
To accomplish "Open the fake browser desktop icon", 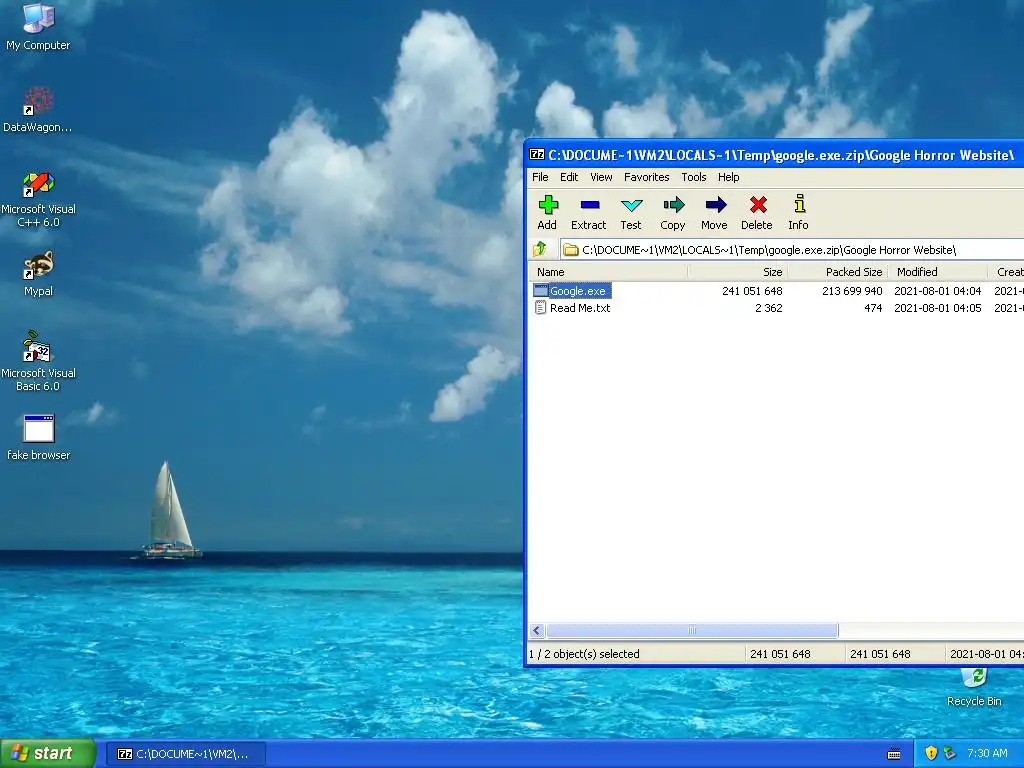I will click(39, 429).
